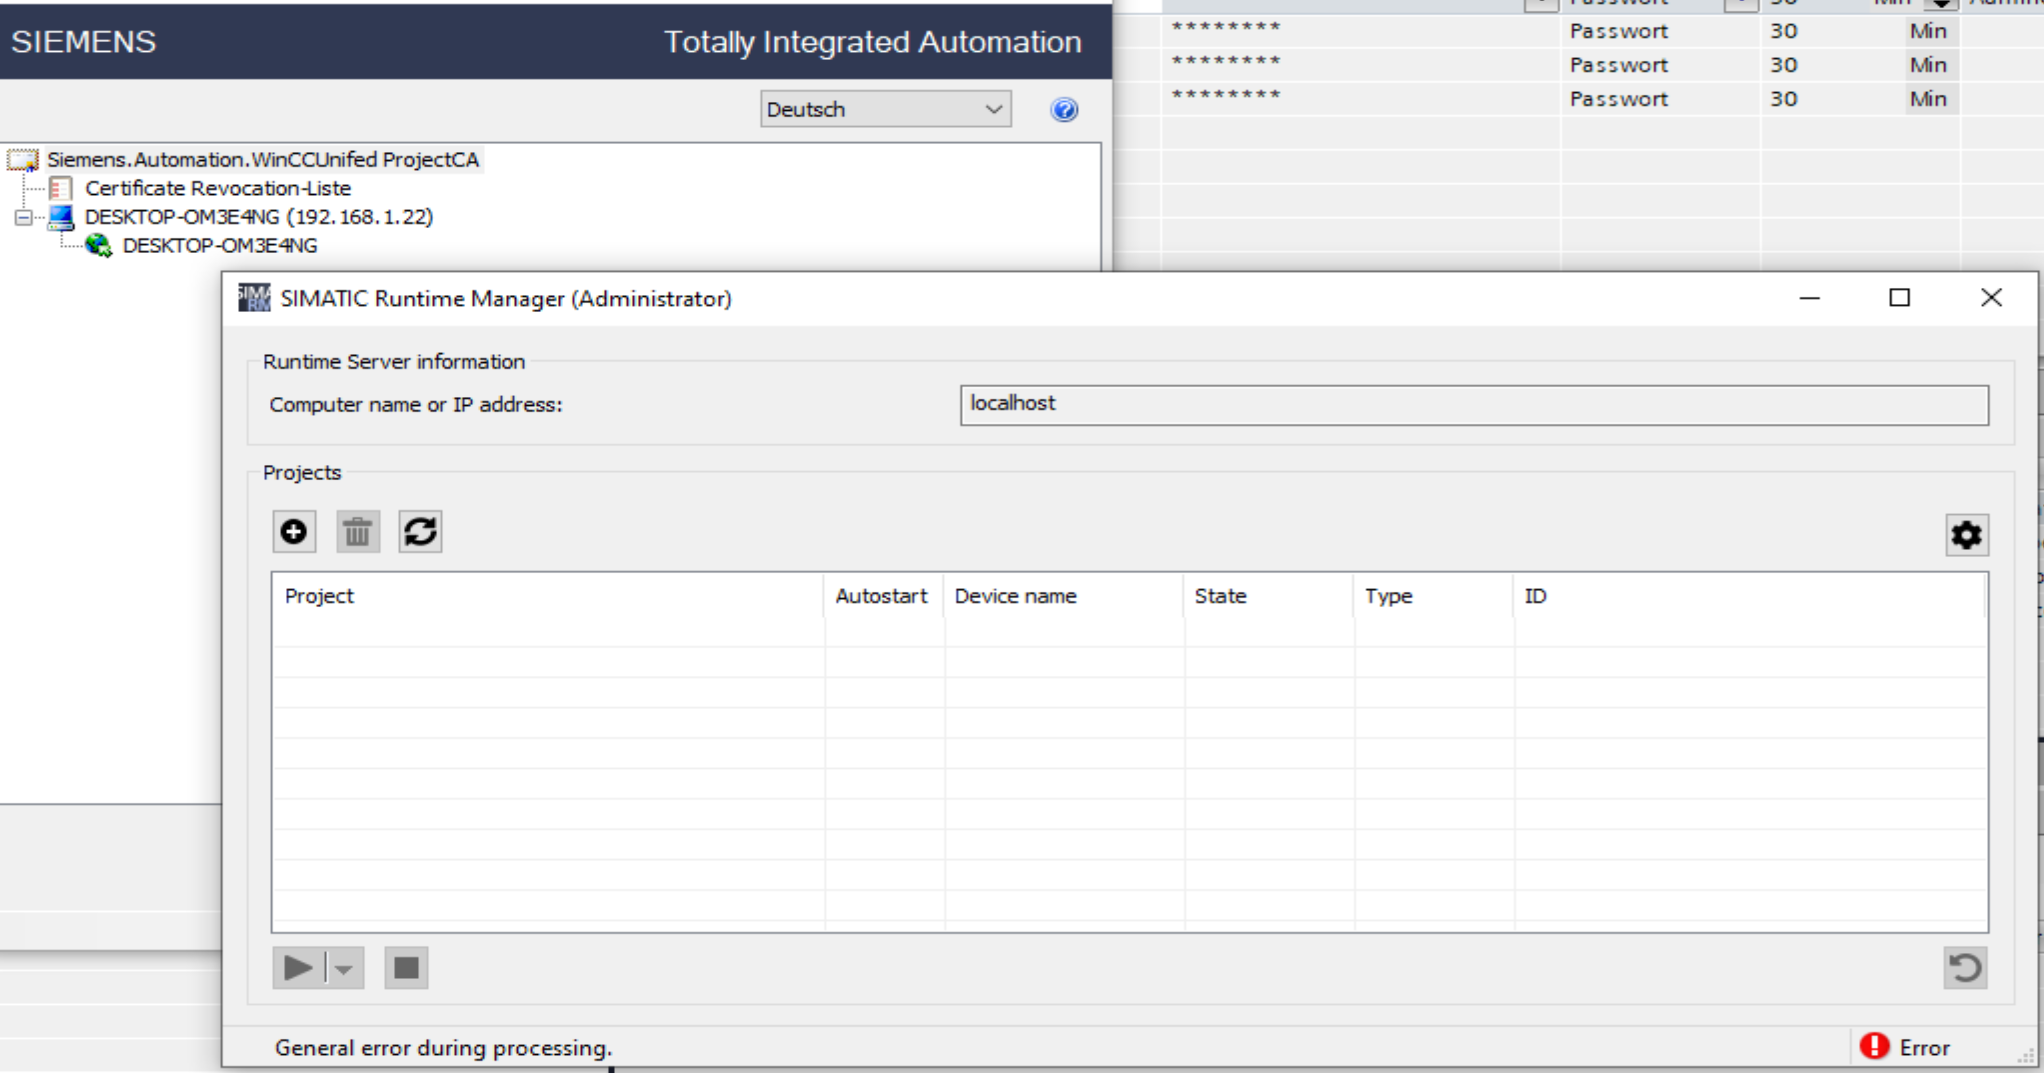Viewport: 2044px width, 1073px height.
Task: Click the "General error during processing." status message
Action: click(x=443, y=1047)
